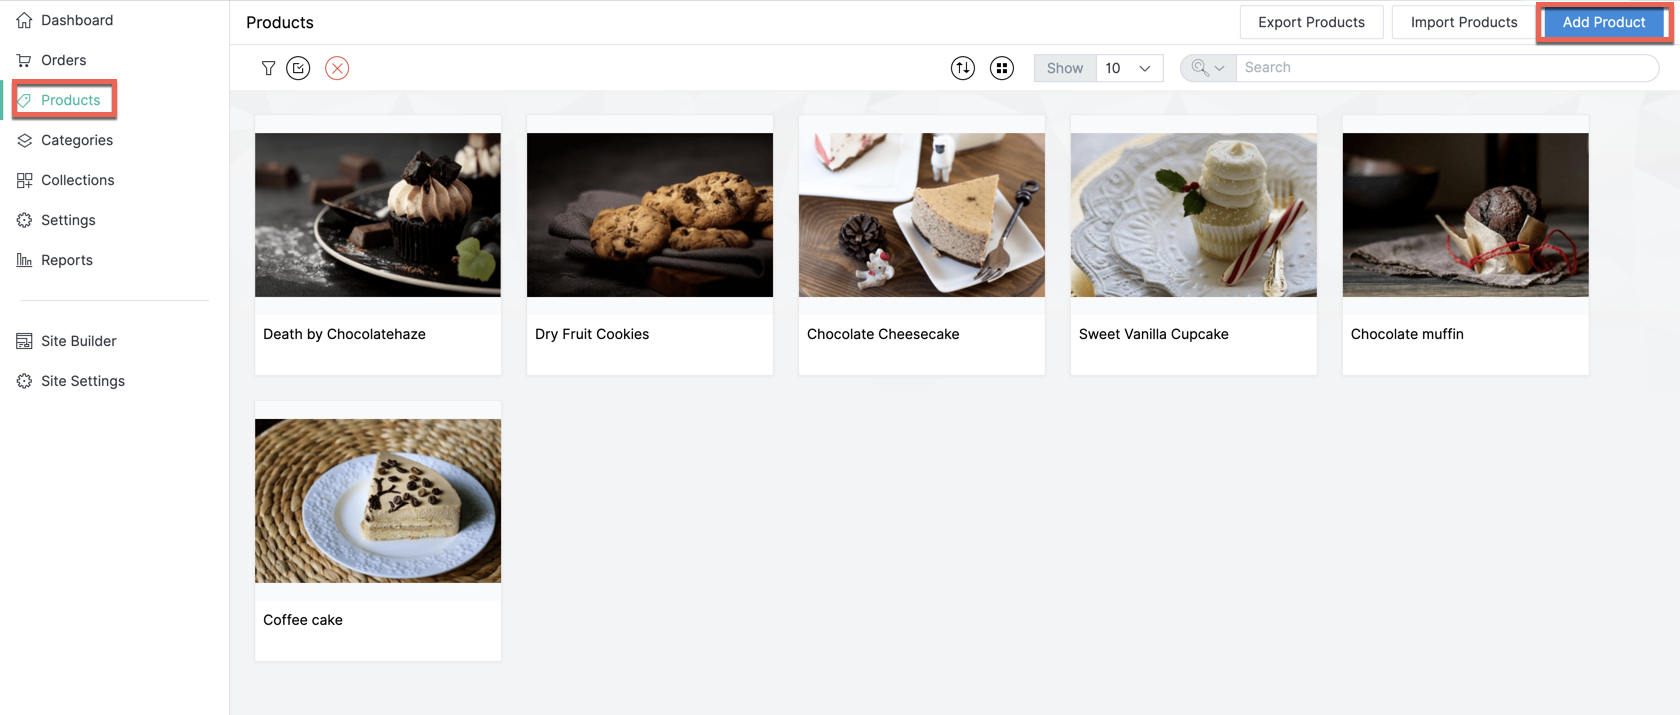The height and width of the screenshot is (715, 1680).
Task: Click the Products page heading
Action: click(280, 22)
